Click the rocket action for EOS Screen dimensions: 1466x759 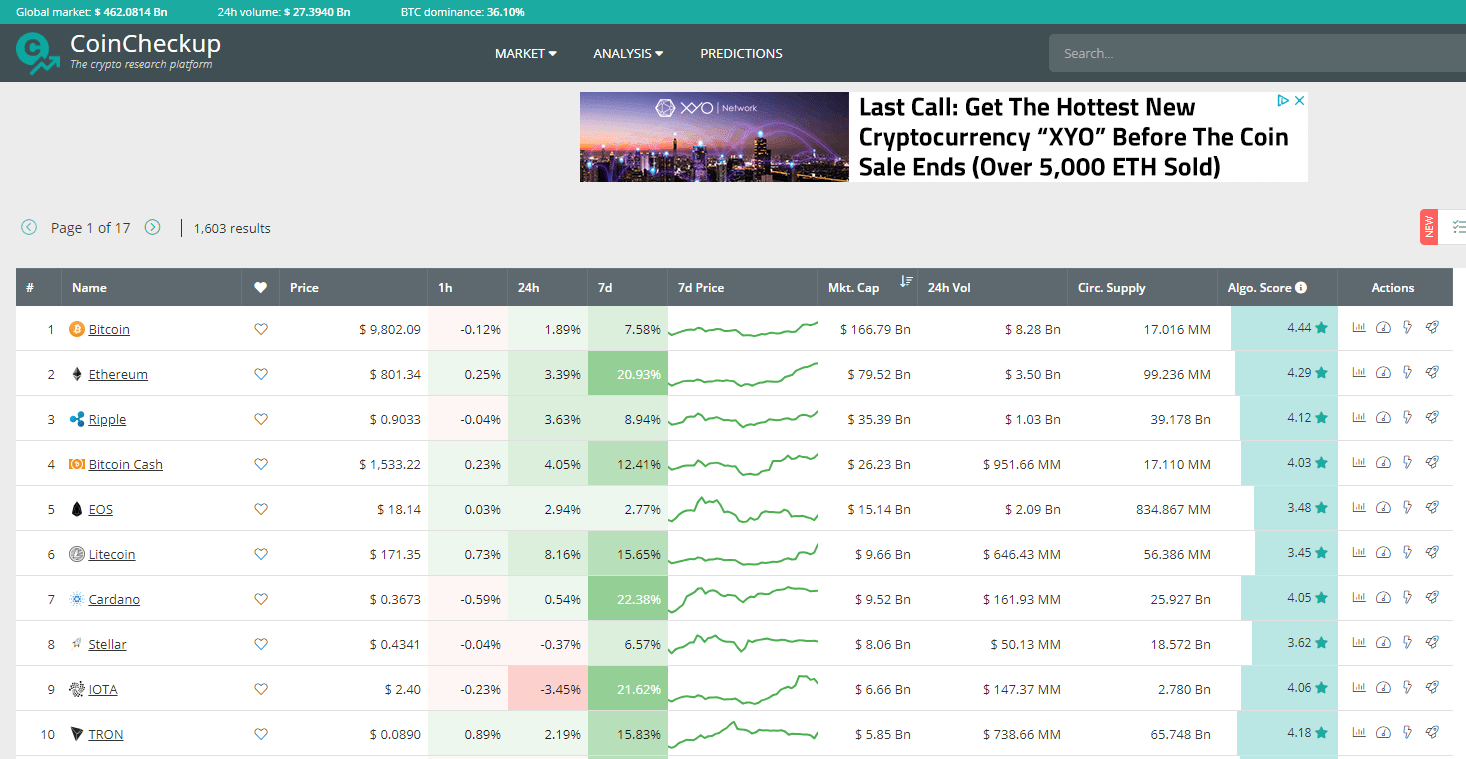coord(1432,507)
